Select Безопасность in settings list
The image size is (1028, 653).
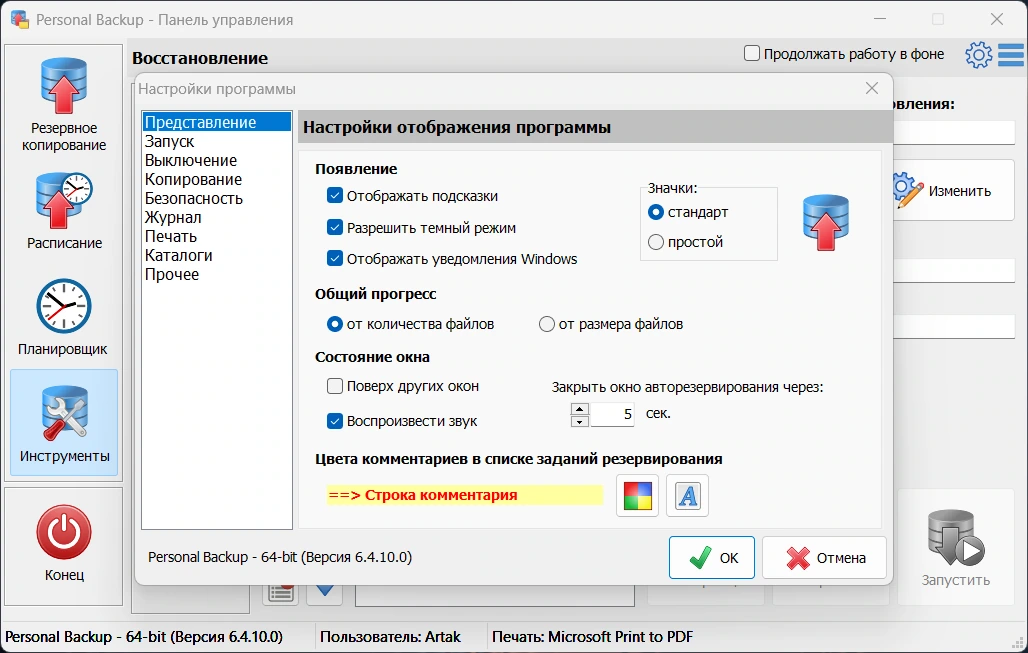pyautogui.click(x=216, y=198)
